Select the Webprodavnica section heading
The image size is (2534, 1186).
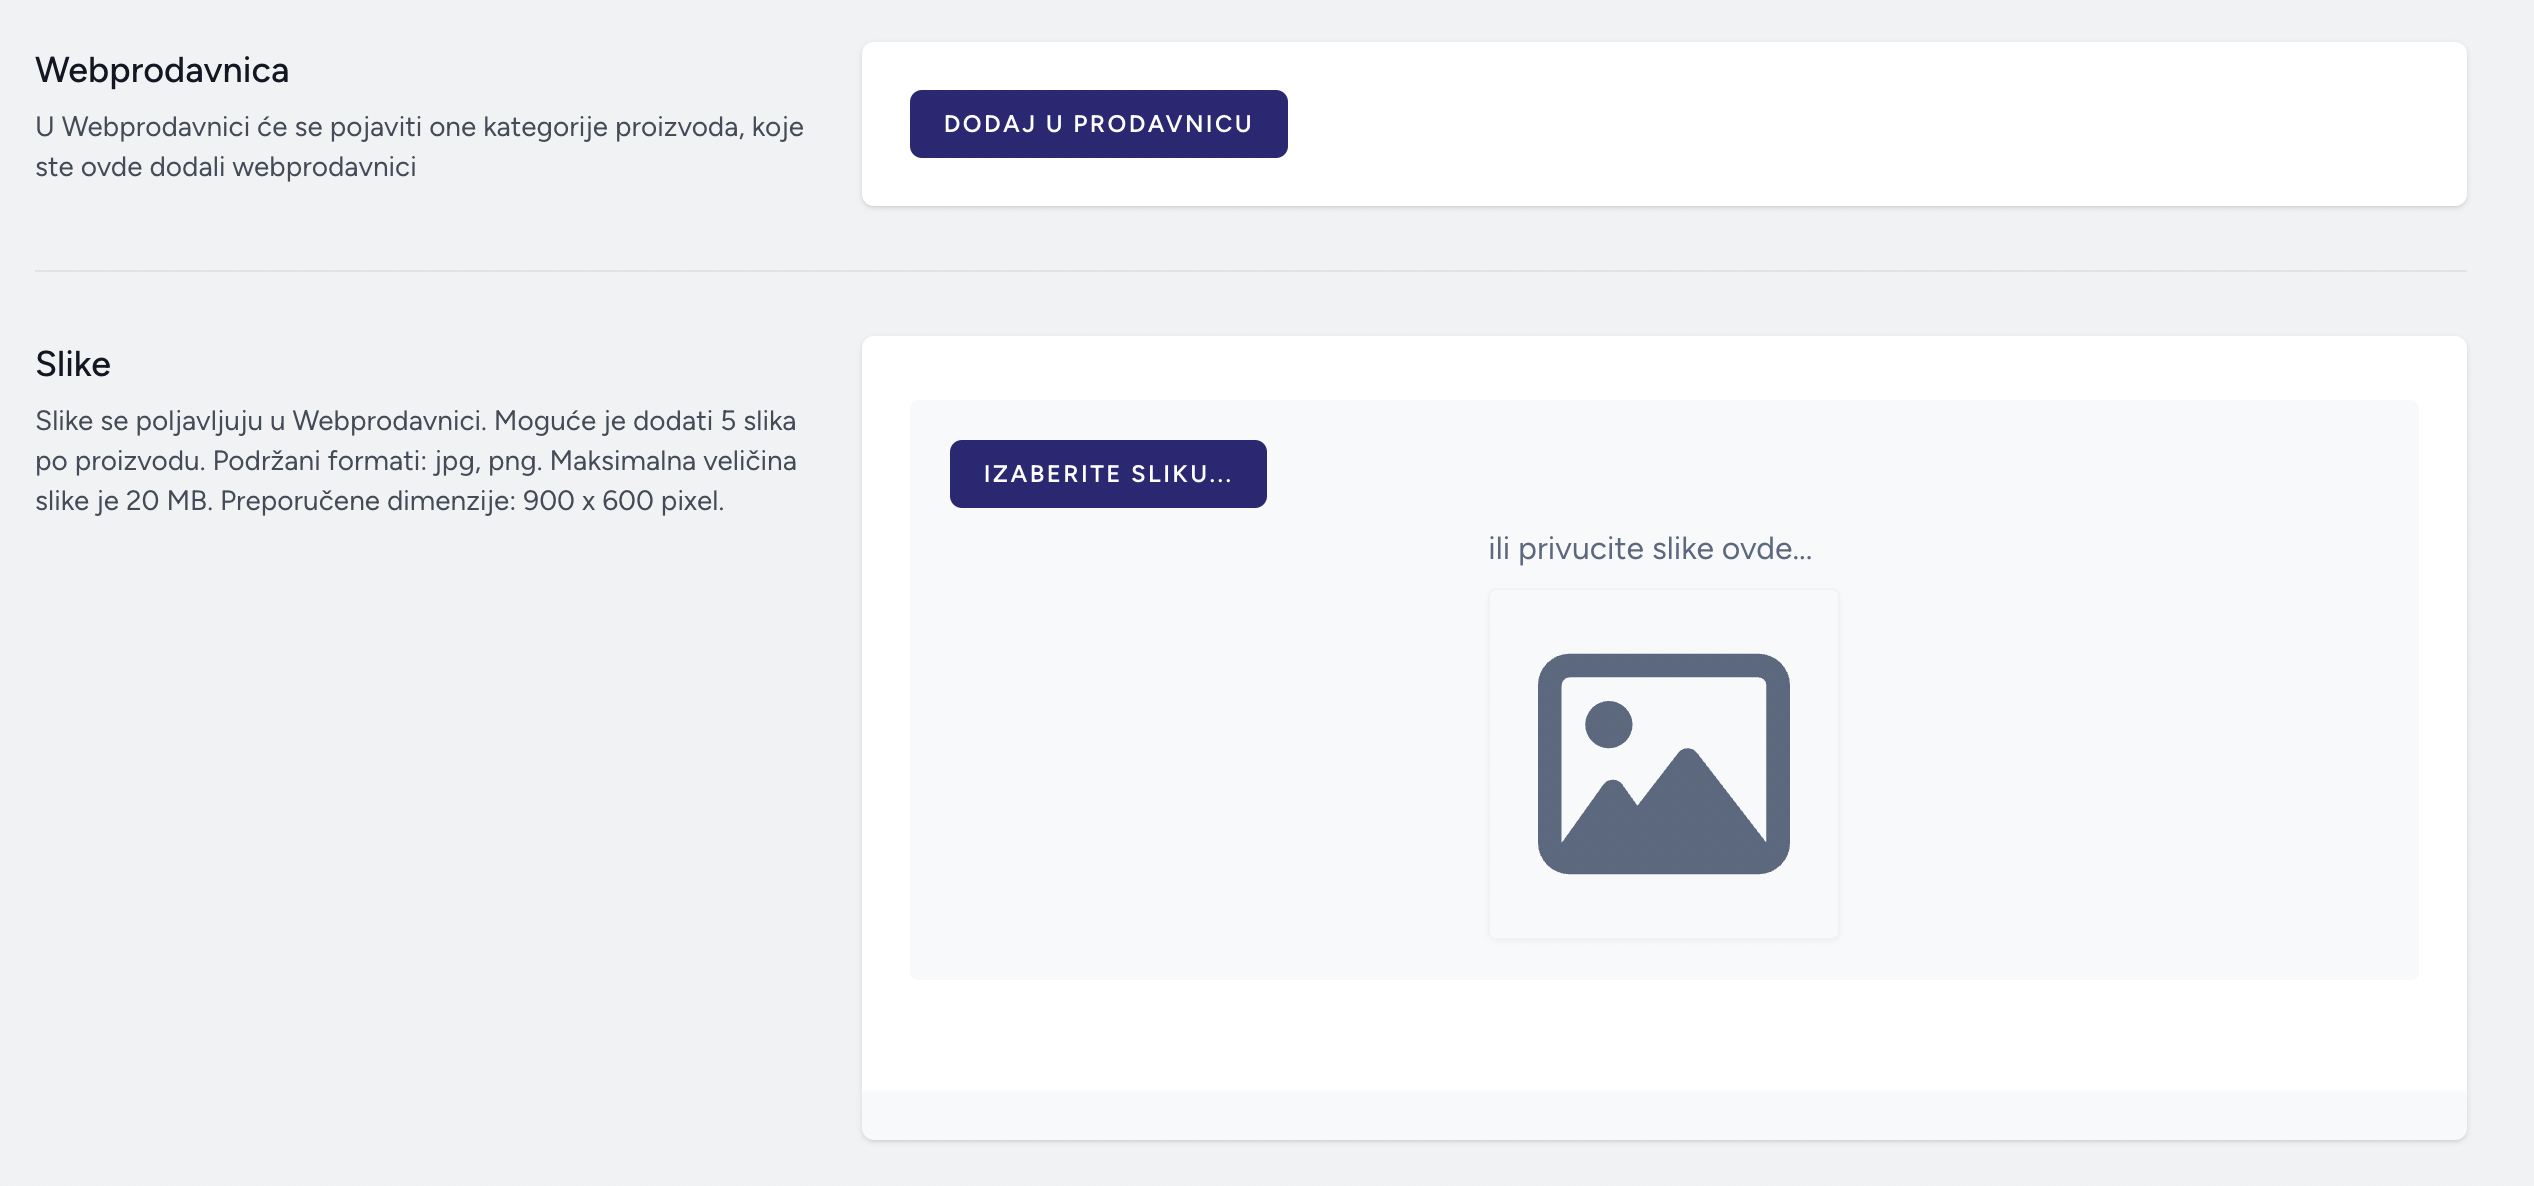click(x=162, y=70)
